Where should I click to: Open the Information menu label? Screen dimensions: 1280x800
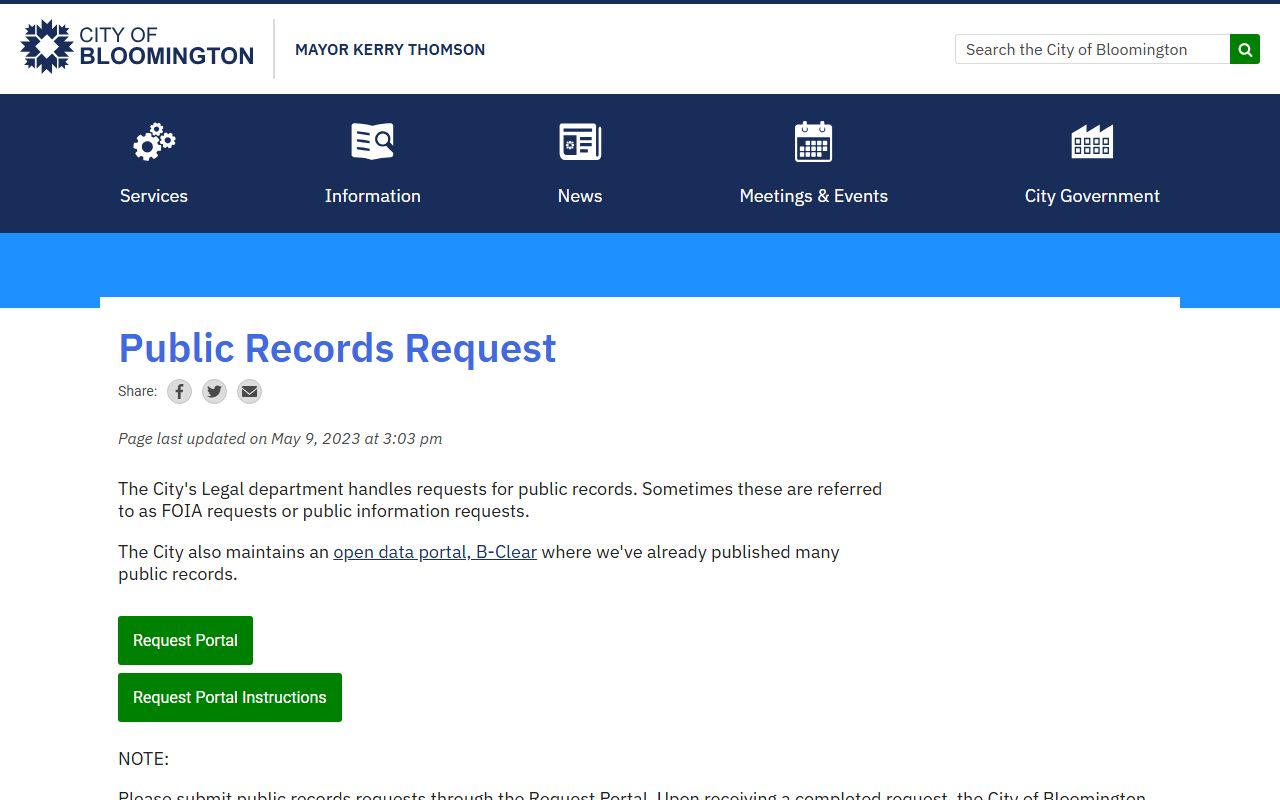[x=373, y=196]
